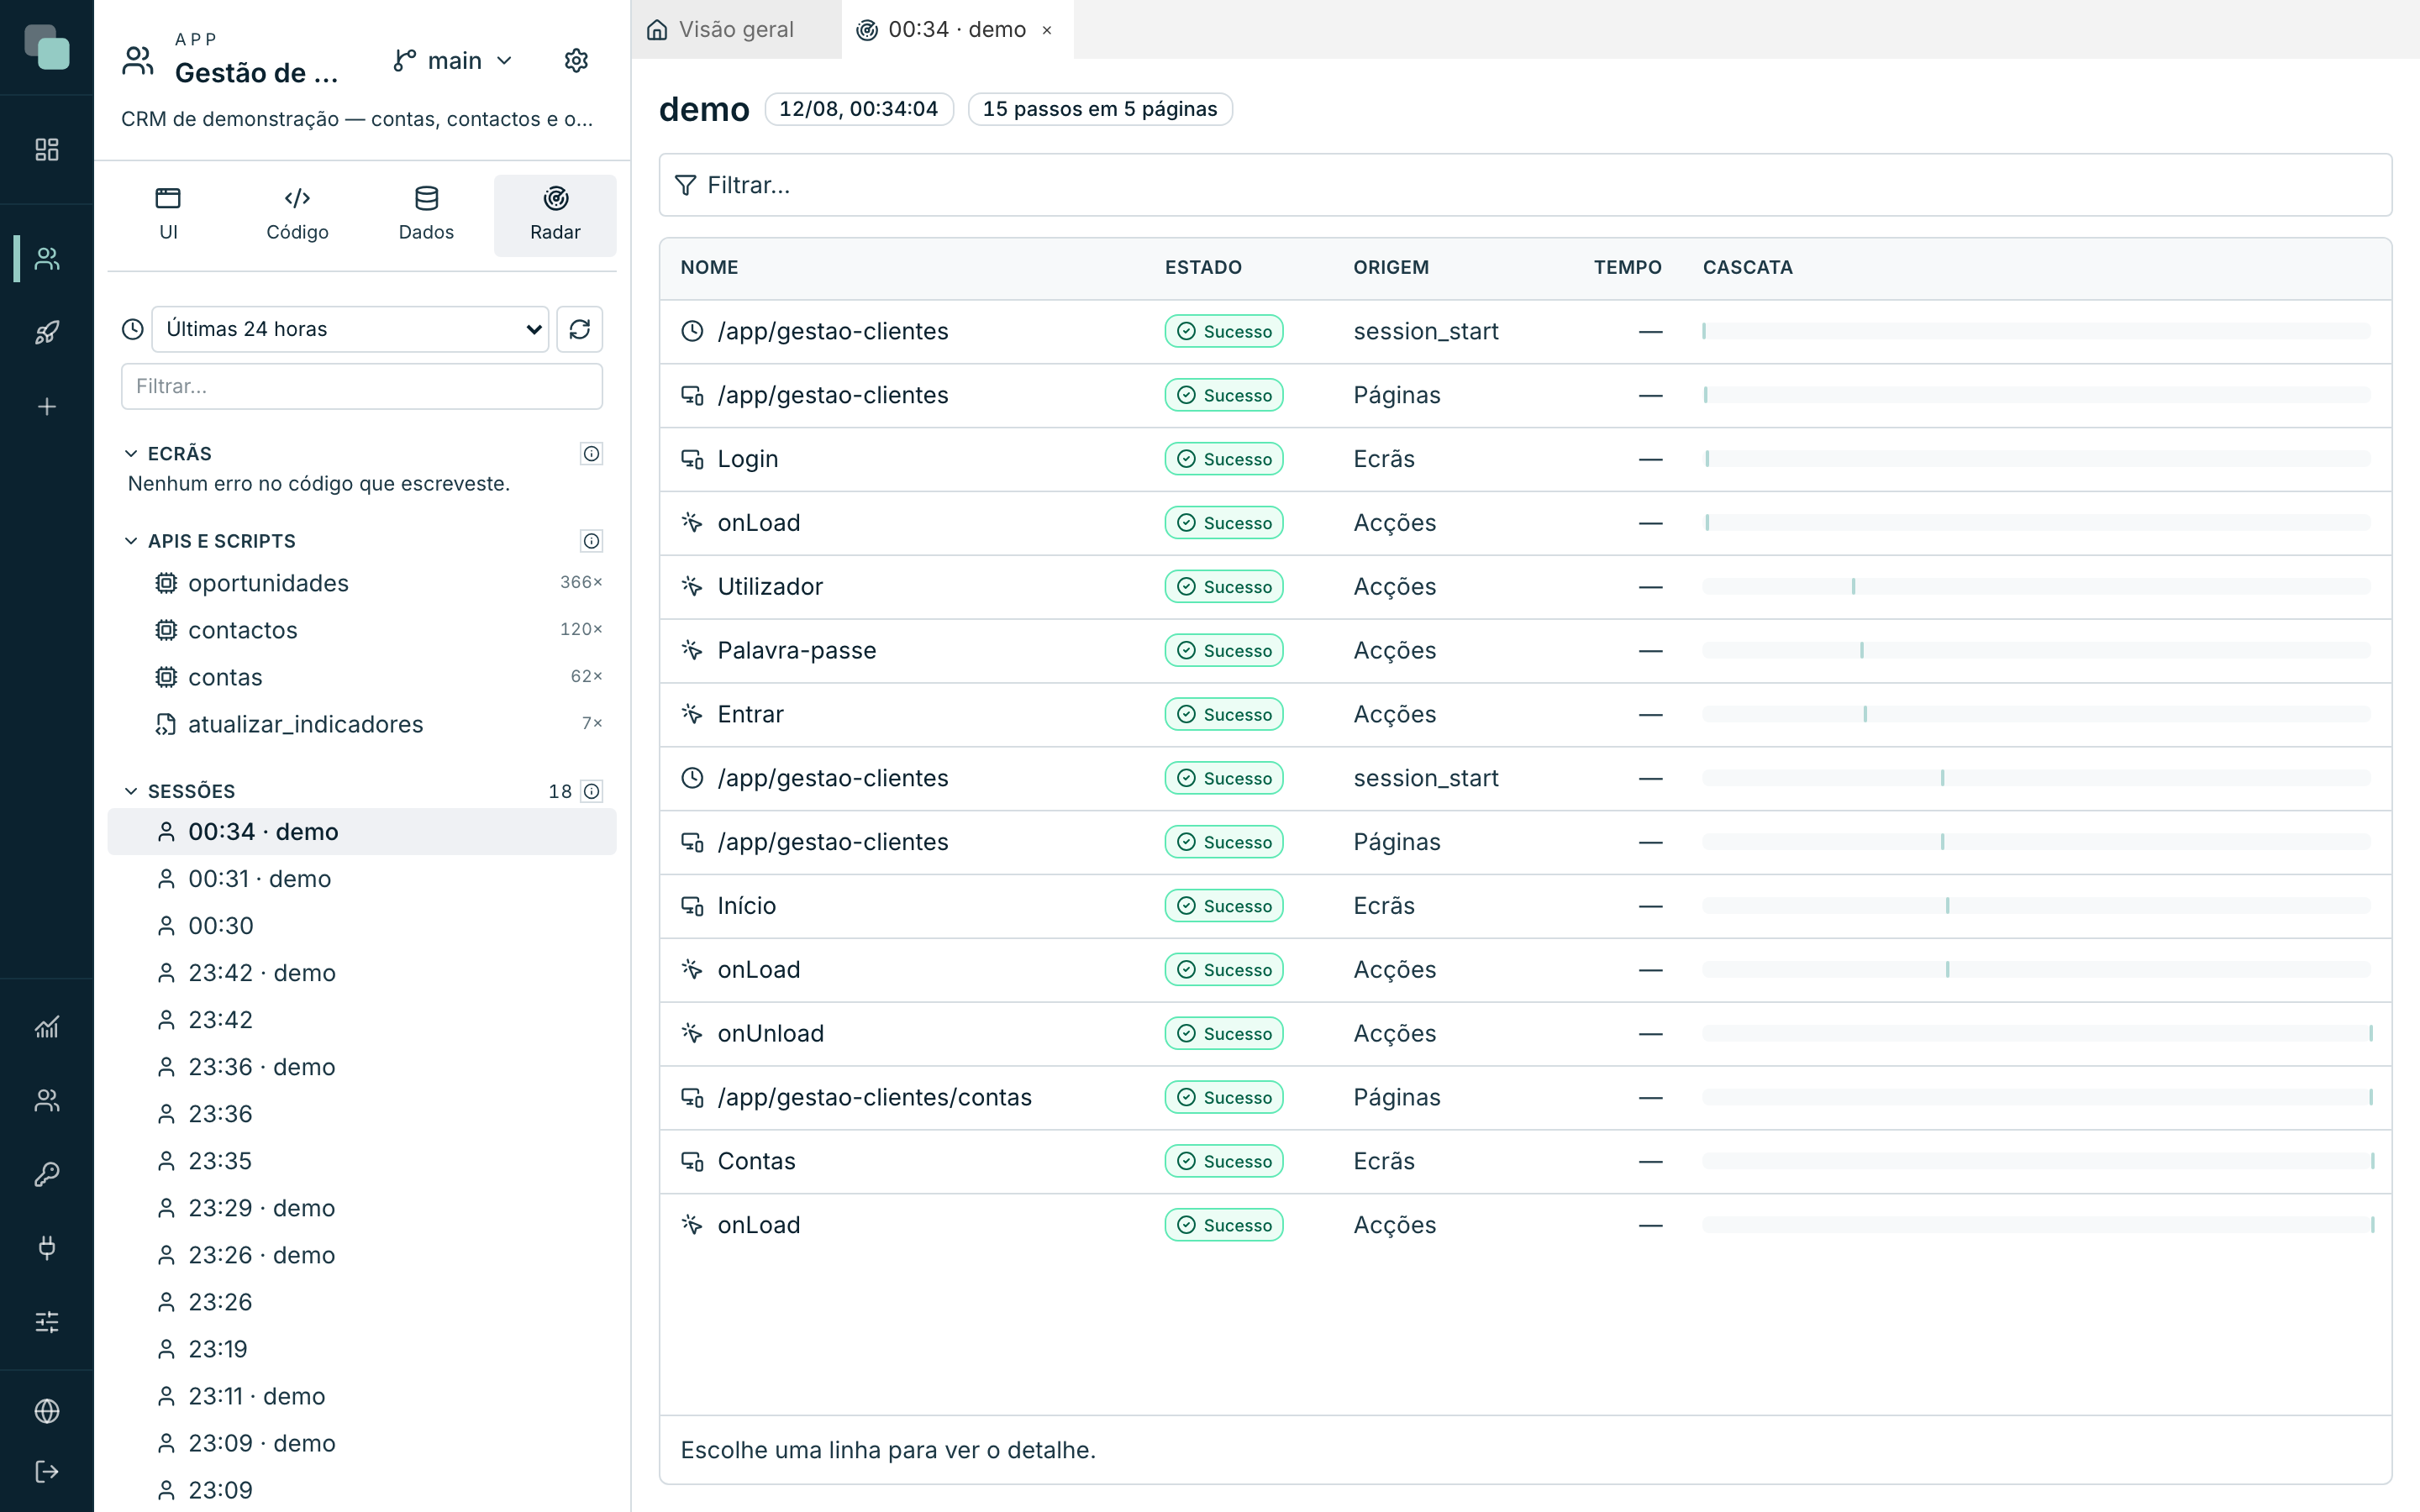Click the main Filtrar input field
Viewport: 2420px width, 1512px height.
pyautogui.click(x=1525, y=185)
